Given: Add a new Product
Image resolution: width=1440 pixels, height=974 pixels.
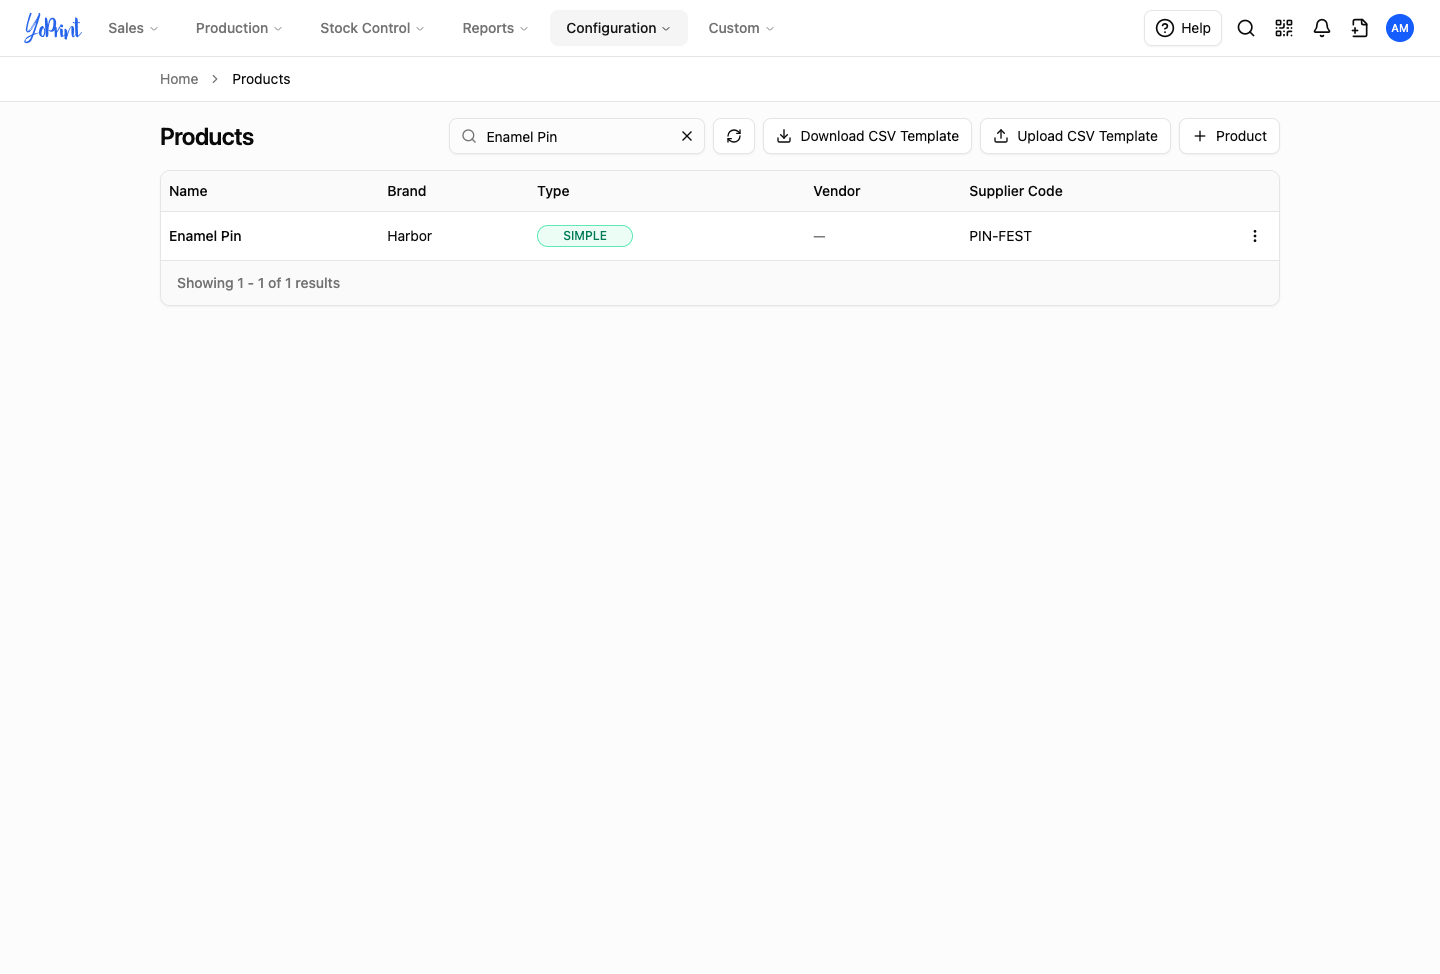Looking at the screenshot, I should click(1229, 136).
